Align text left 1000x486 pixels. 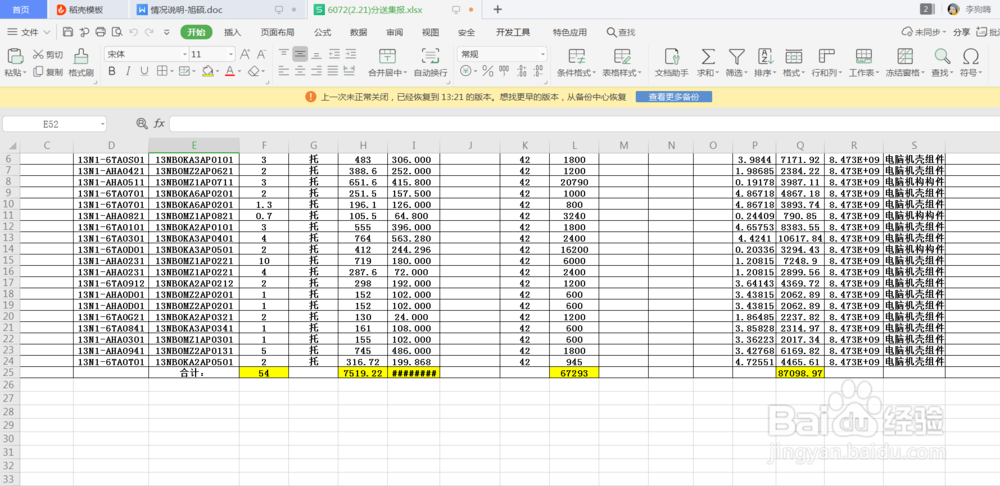284,71
